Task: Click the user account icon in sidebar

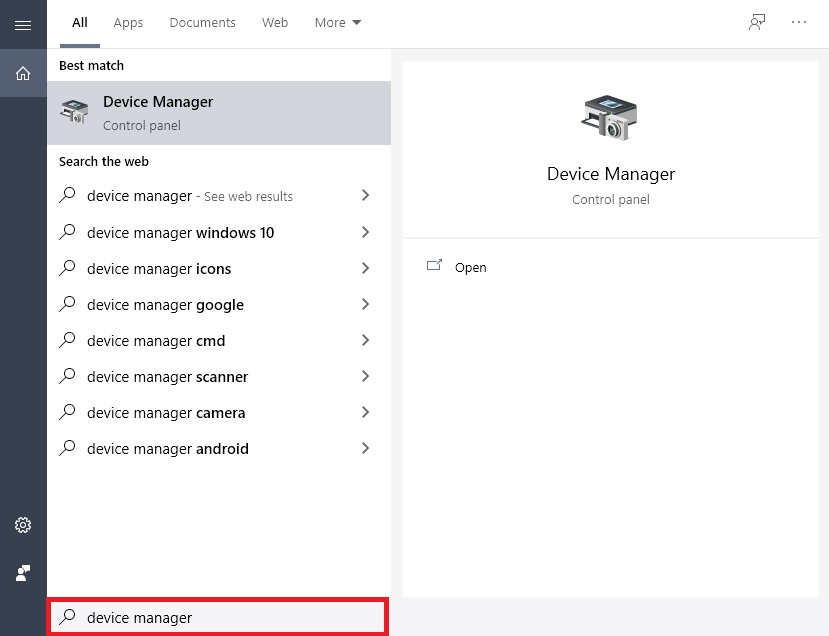Action: 23,573
